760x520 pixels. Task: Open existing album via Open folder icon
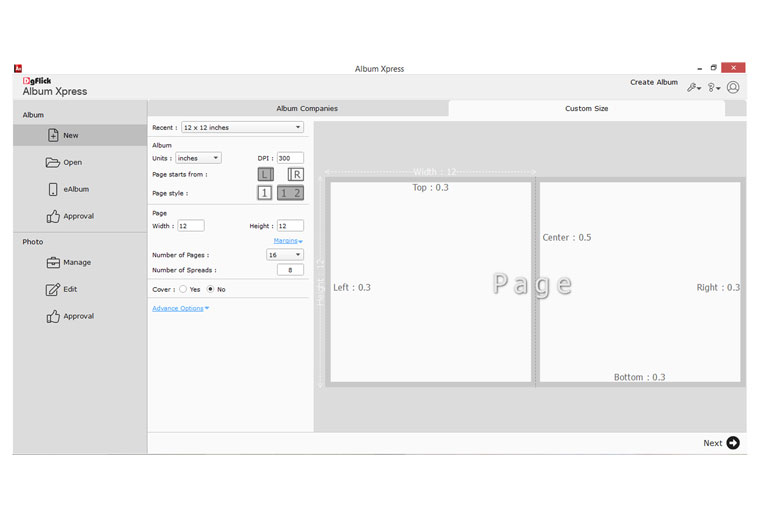point(52,162)
